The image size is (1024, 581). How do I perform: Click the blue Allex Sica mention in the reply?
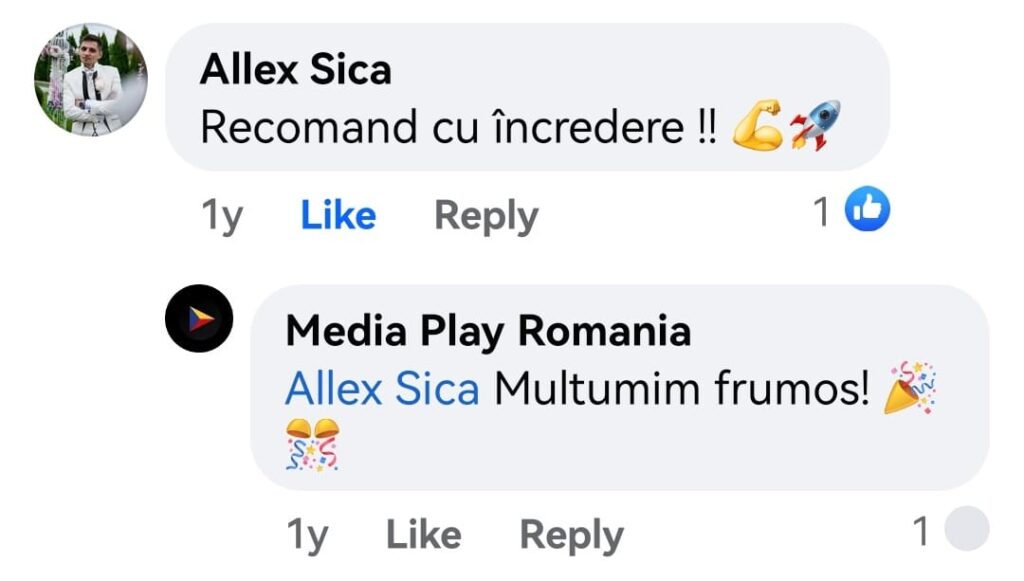point(382,388)
